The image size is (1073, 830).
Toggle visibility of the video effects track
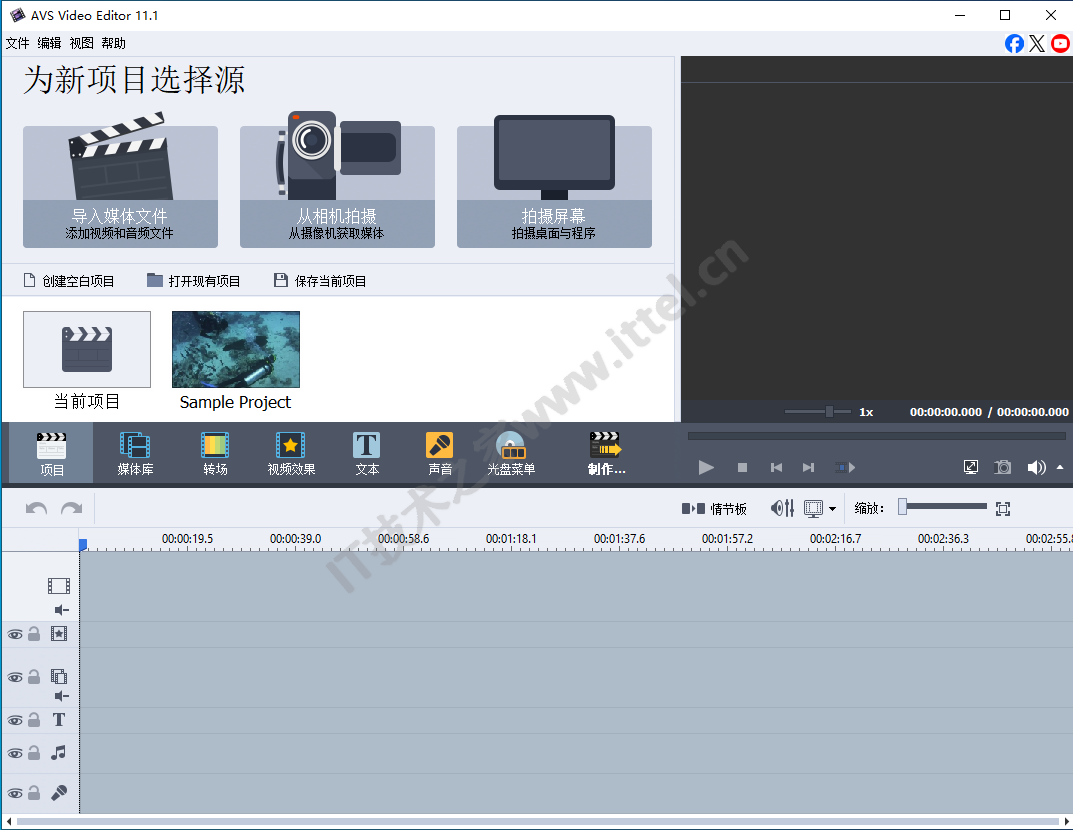[15, 634]
